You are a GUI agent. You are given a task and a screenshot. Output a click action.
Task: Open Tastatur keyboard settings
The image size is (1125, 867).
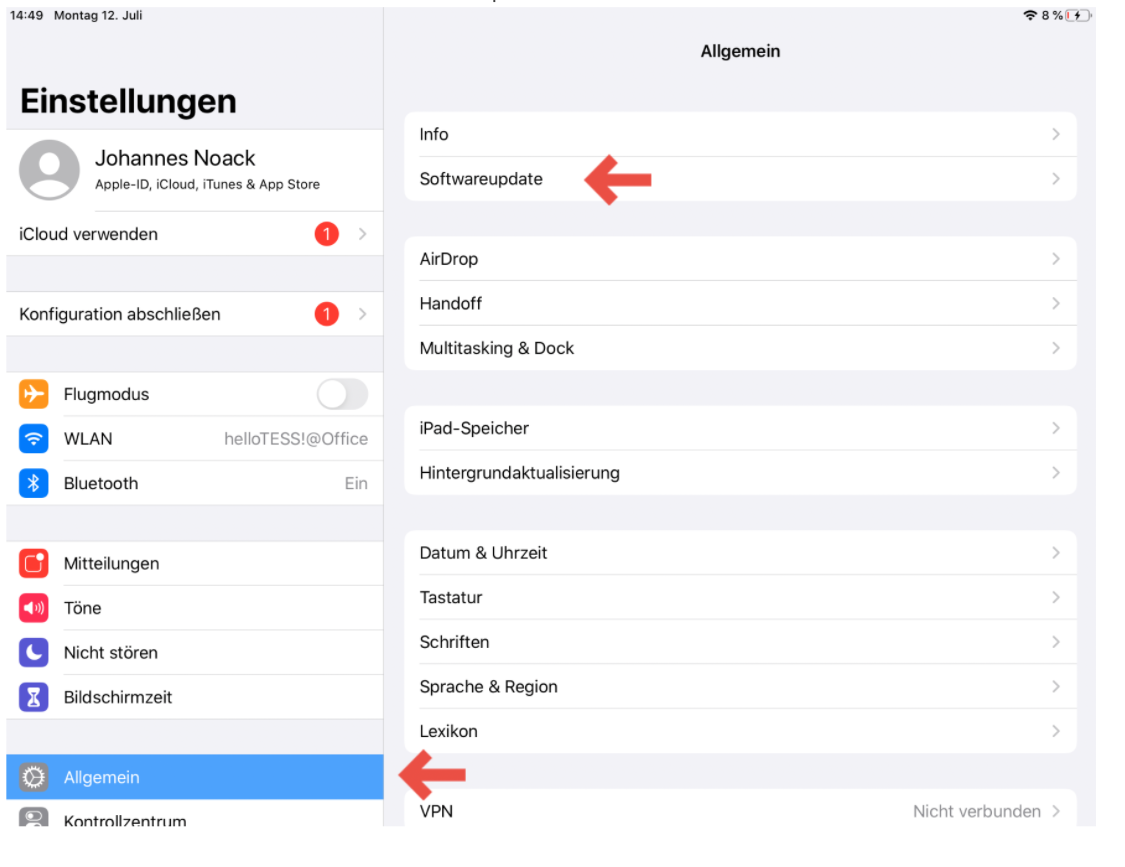pyautogui.click(x=740, y=597)
